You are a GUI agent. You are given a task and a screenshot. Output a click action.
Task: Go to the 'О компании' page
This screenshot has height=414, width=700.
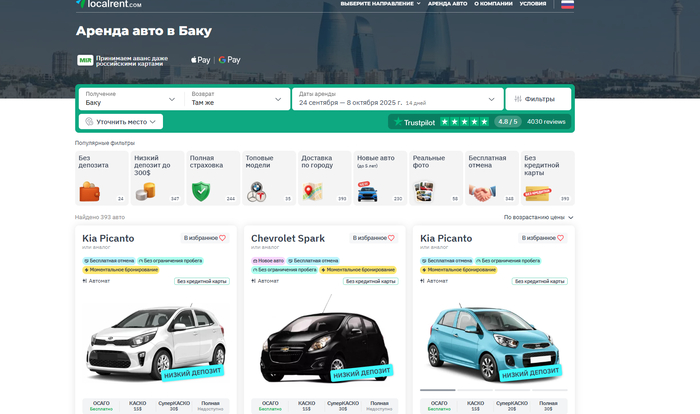(x=494, y=4)
